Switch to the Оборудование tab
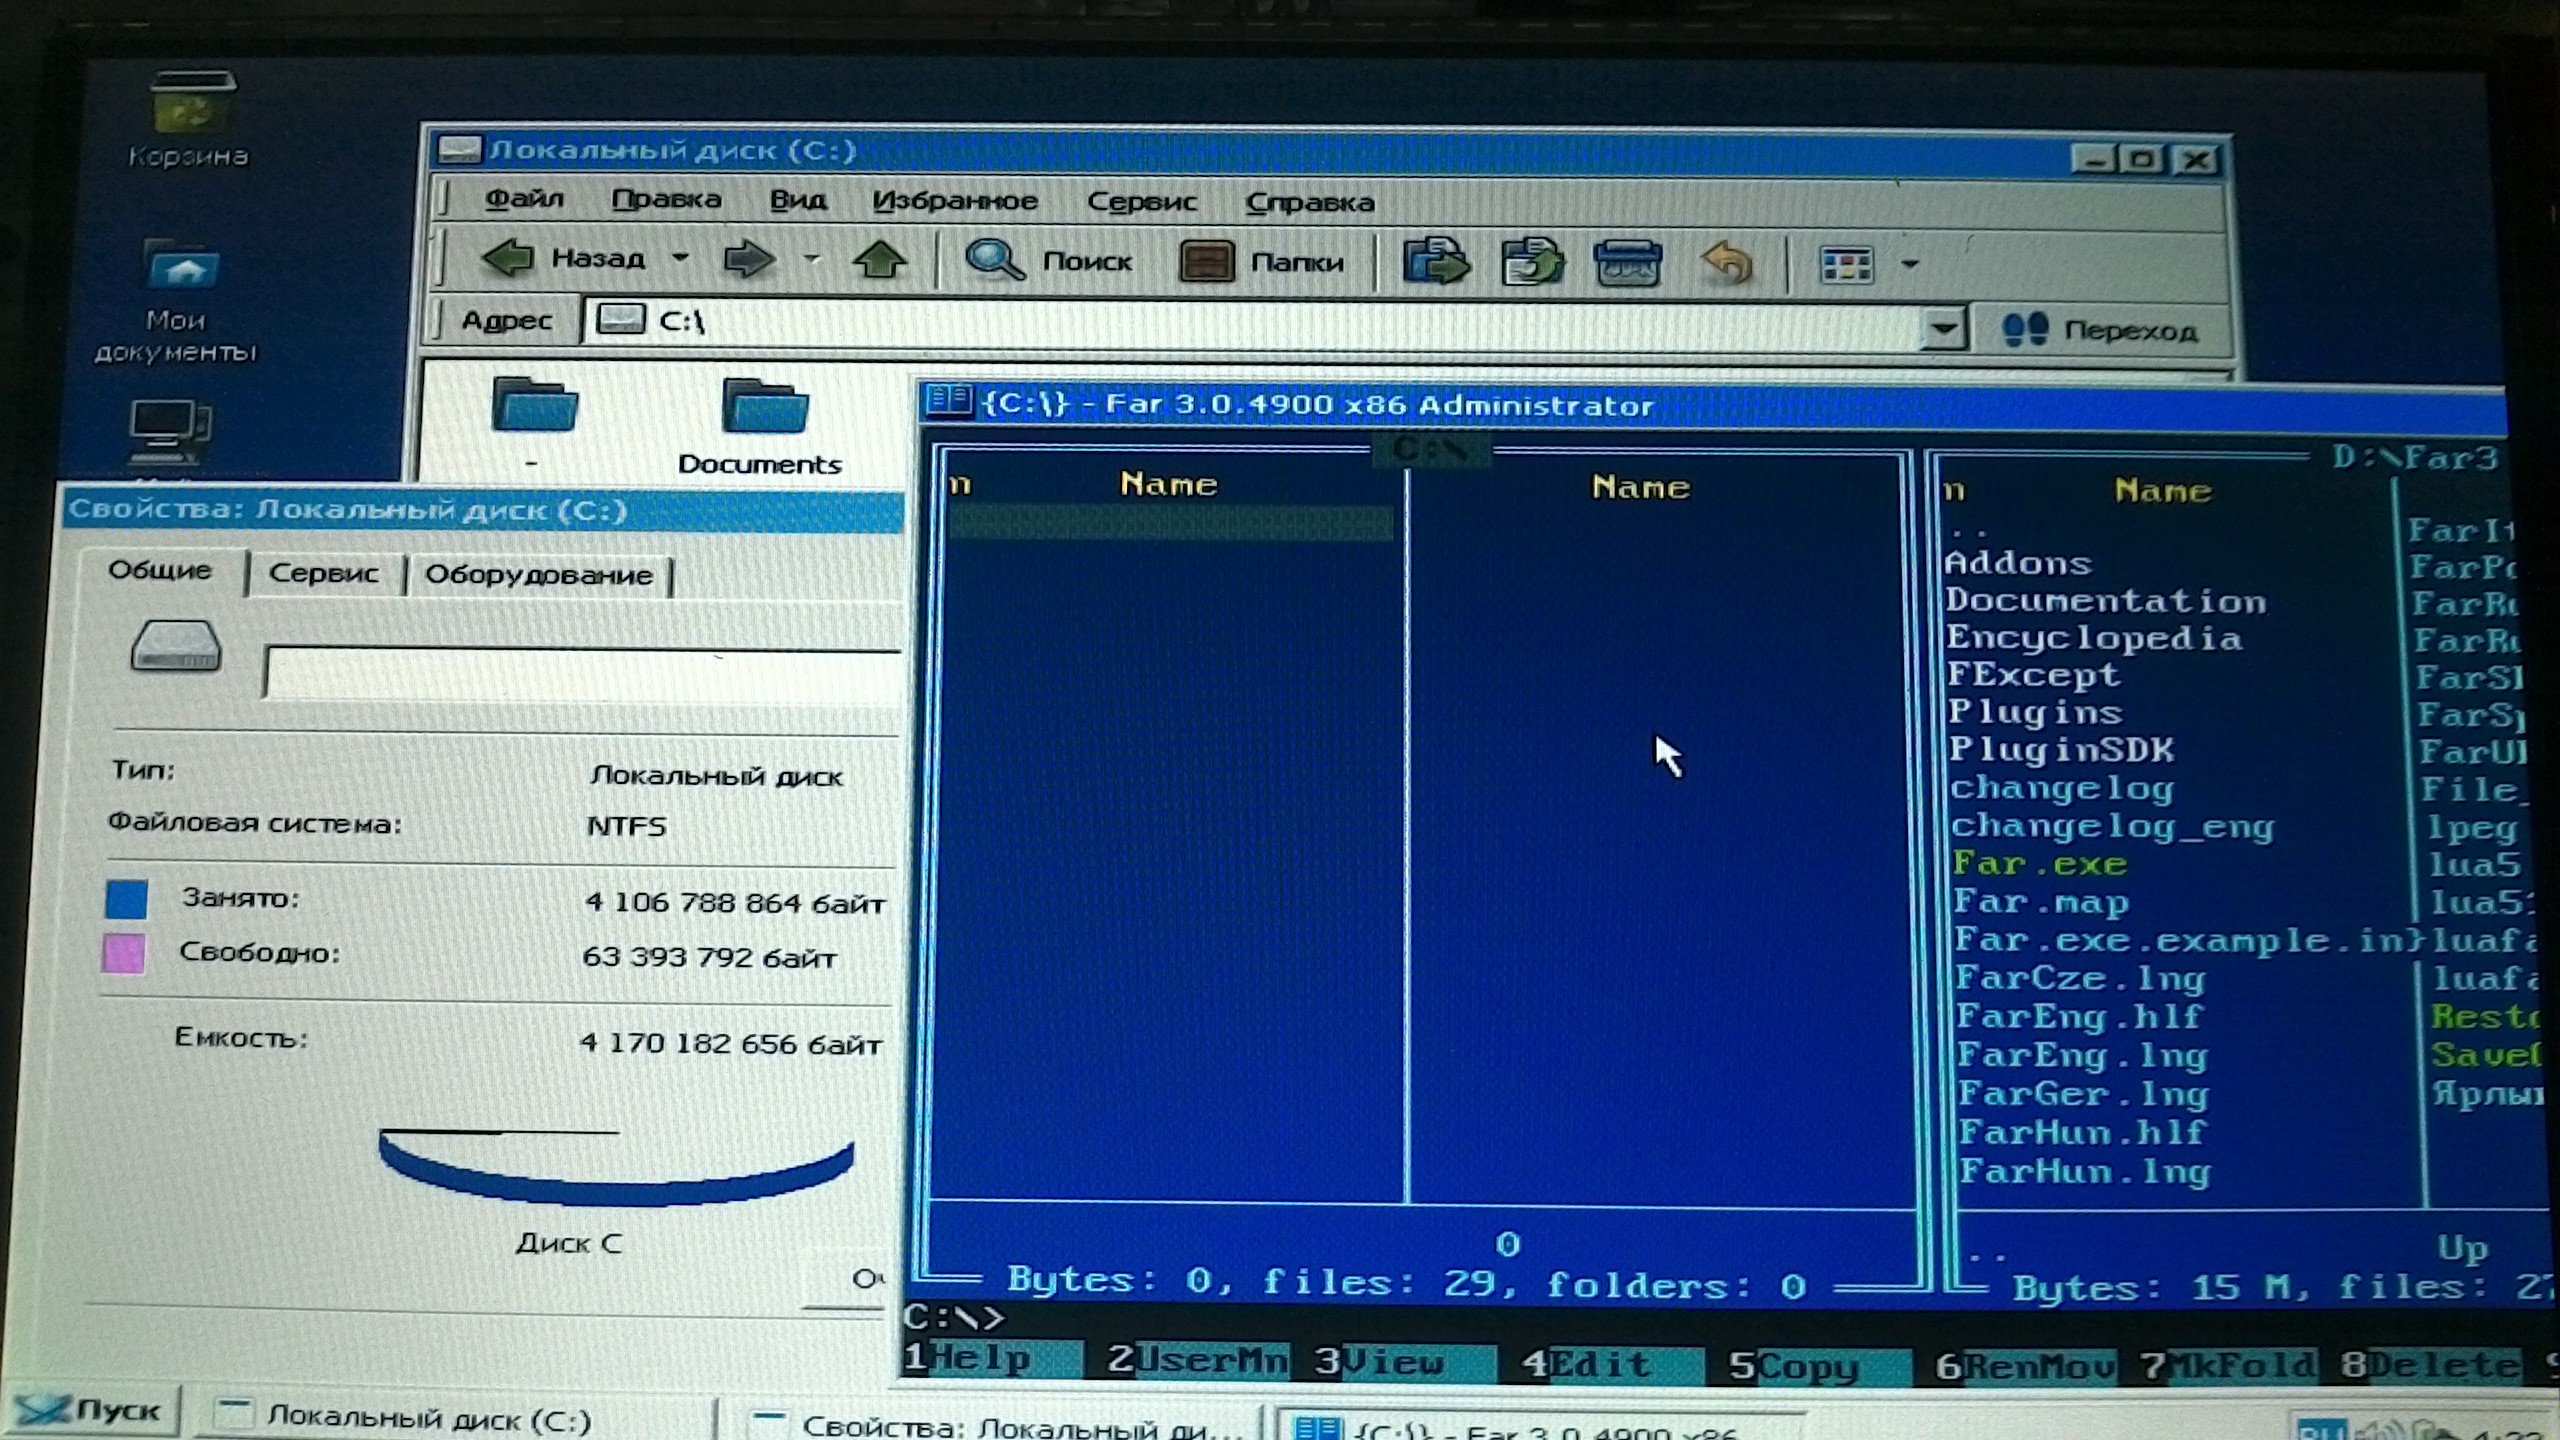The image size is (2560, 1440). coord(538,575)
